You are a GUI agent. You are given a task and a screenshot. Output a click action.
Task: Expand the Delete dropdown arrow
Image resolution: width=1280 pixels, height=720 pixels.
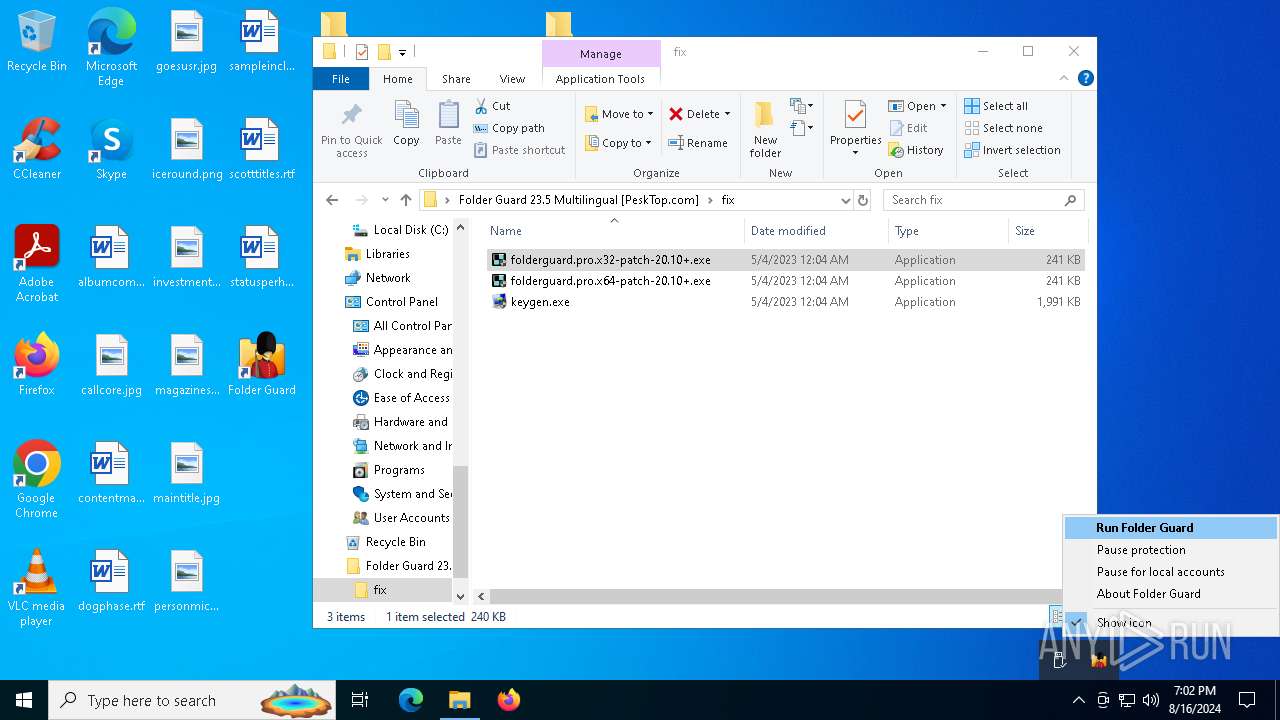[x=727, y=114]
